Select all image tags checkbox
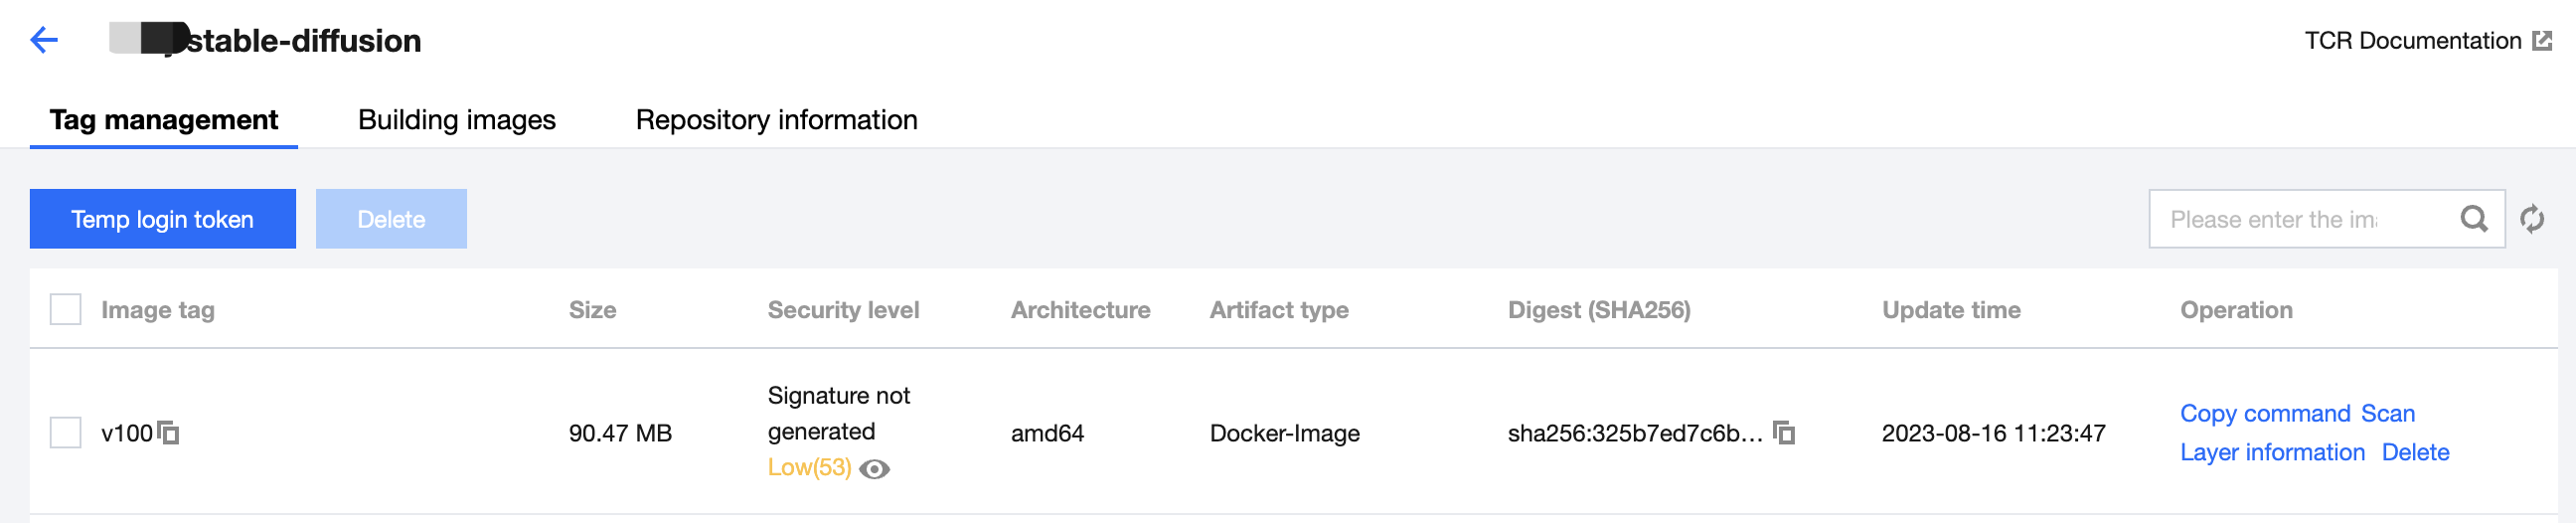The image size is (2576, 523). [66, 310]
